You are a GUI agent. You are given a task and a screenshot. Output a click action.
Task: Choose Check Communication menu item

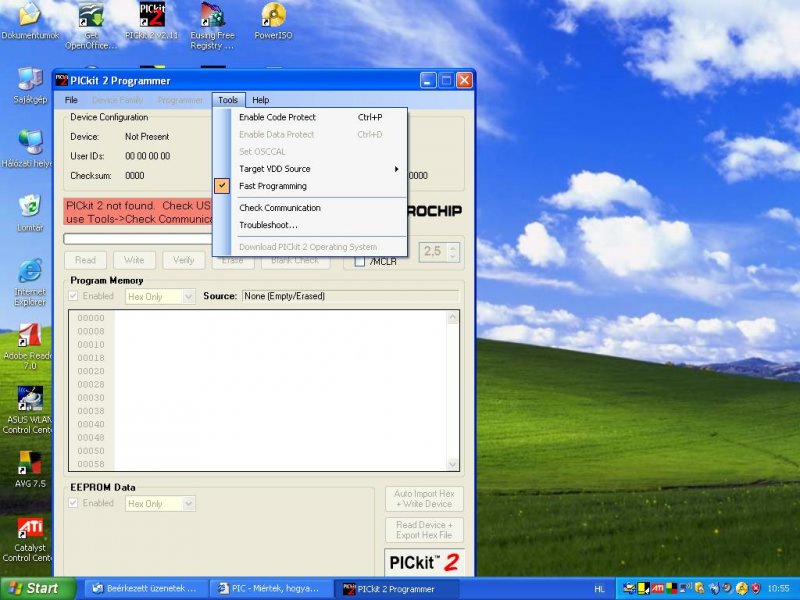pos(310,208)
